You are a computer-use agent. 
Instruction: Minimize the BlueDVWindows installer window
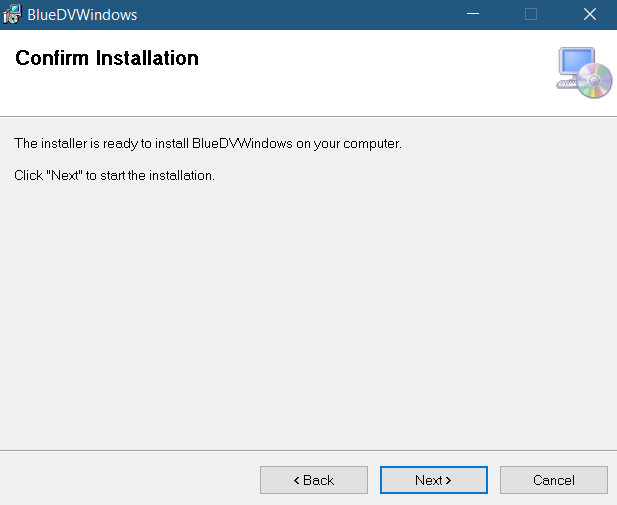pyautogui.click(x=473, y=14)
